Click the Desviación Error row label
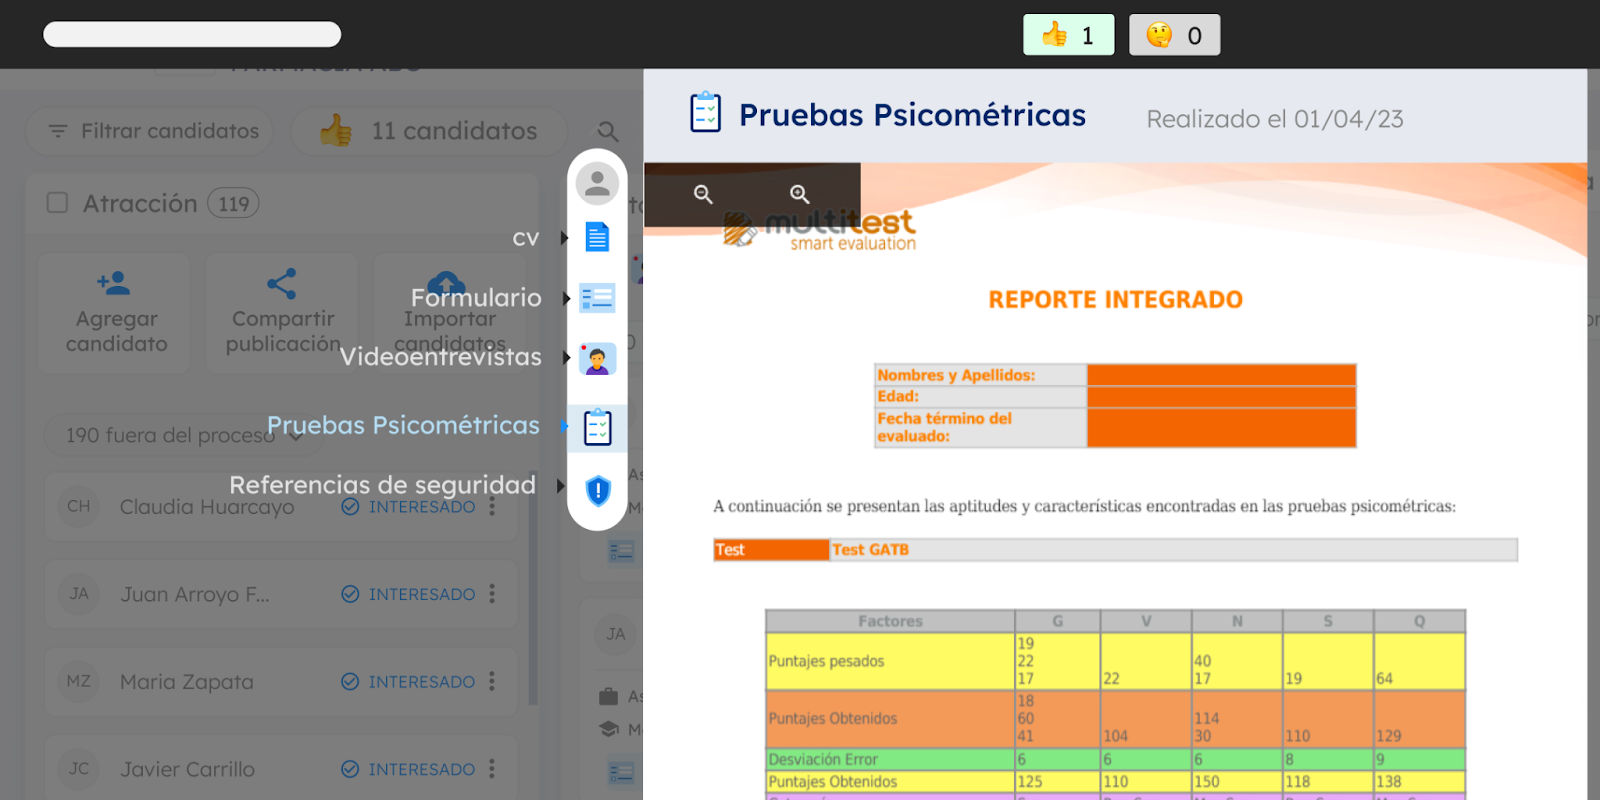The width and height of the screenshot is (1600, 800). 823,760
